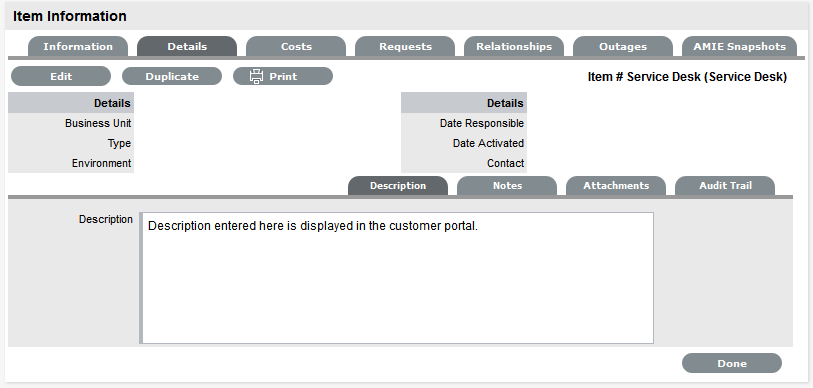View the Outages tab
This screenshot has width=813, height=388.
point(623,47)
